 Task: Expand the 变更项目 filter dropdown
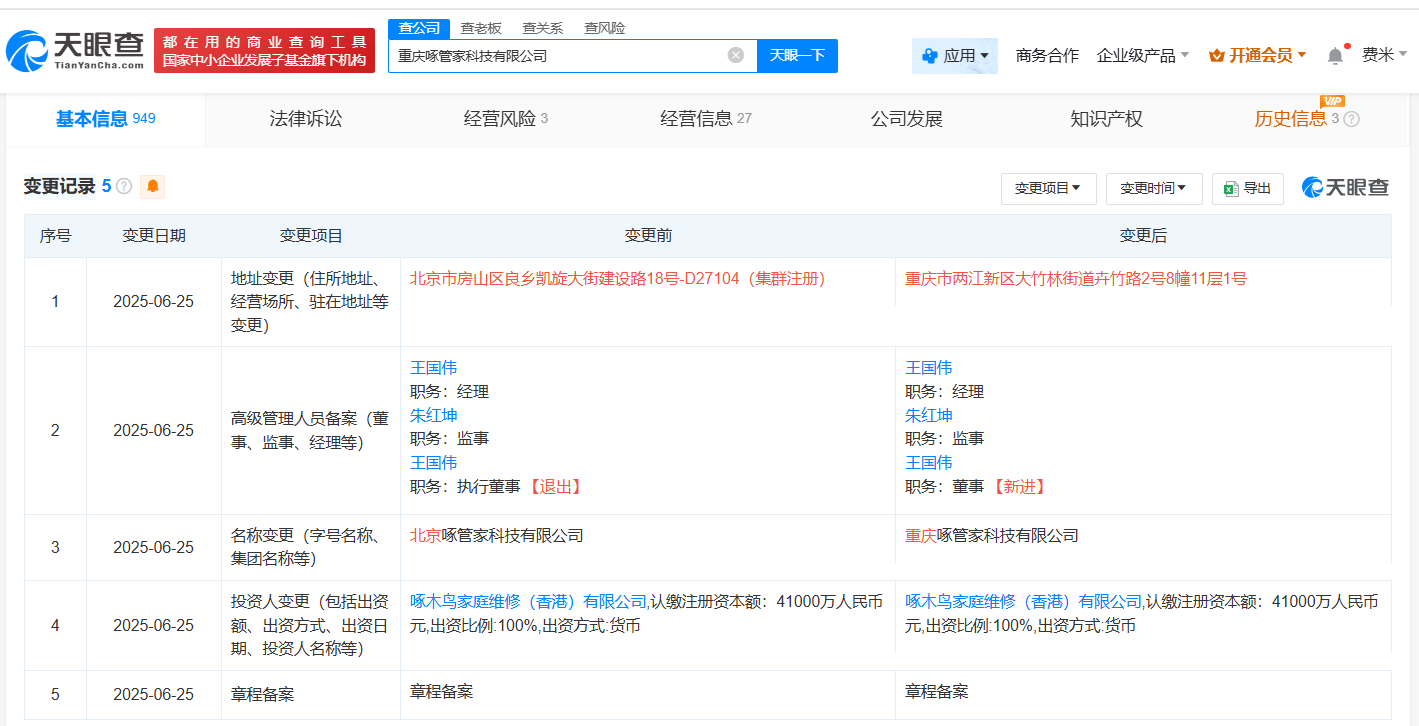pos(1048,188)
